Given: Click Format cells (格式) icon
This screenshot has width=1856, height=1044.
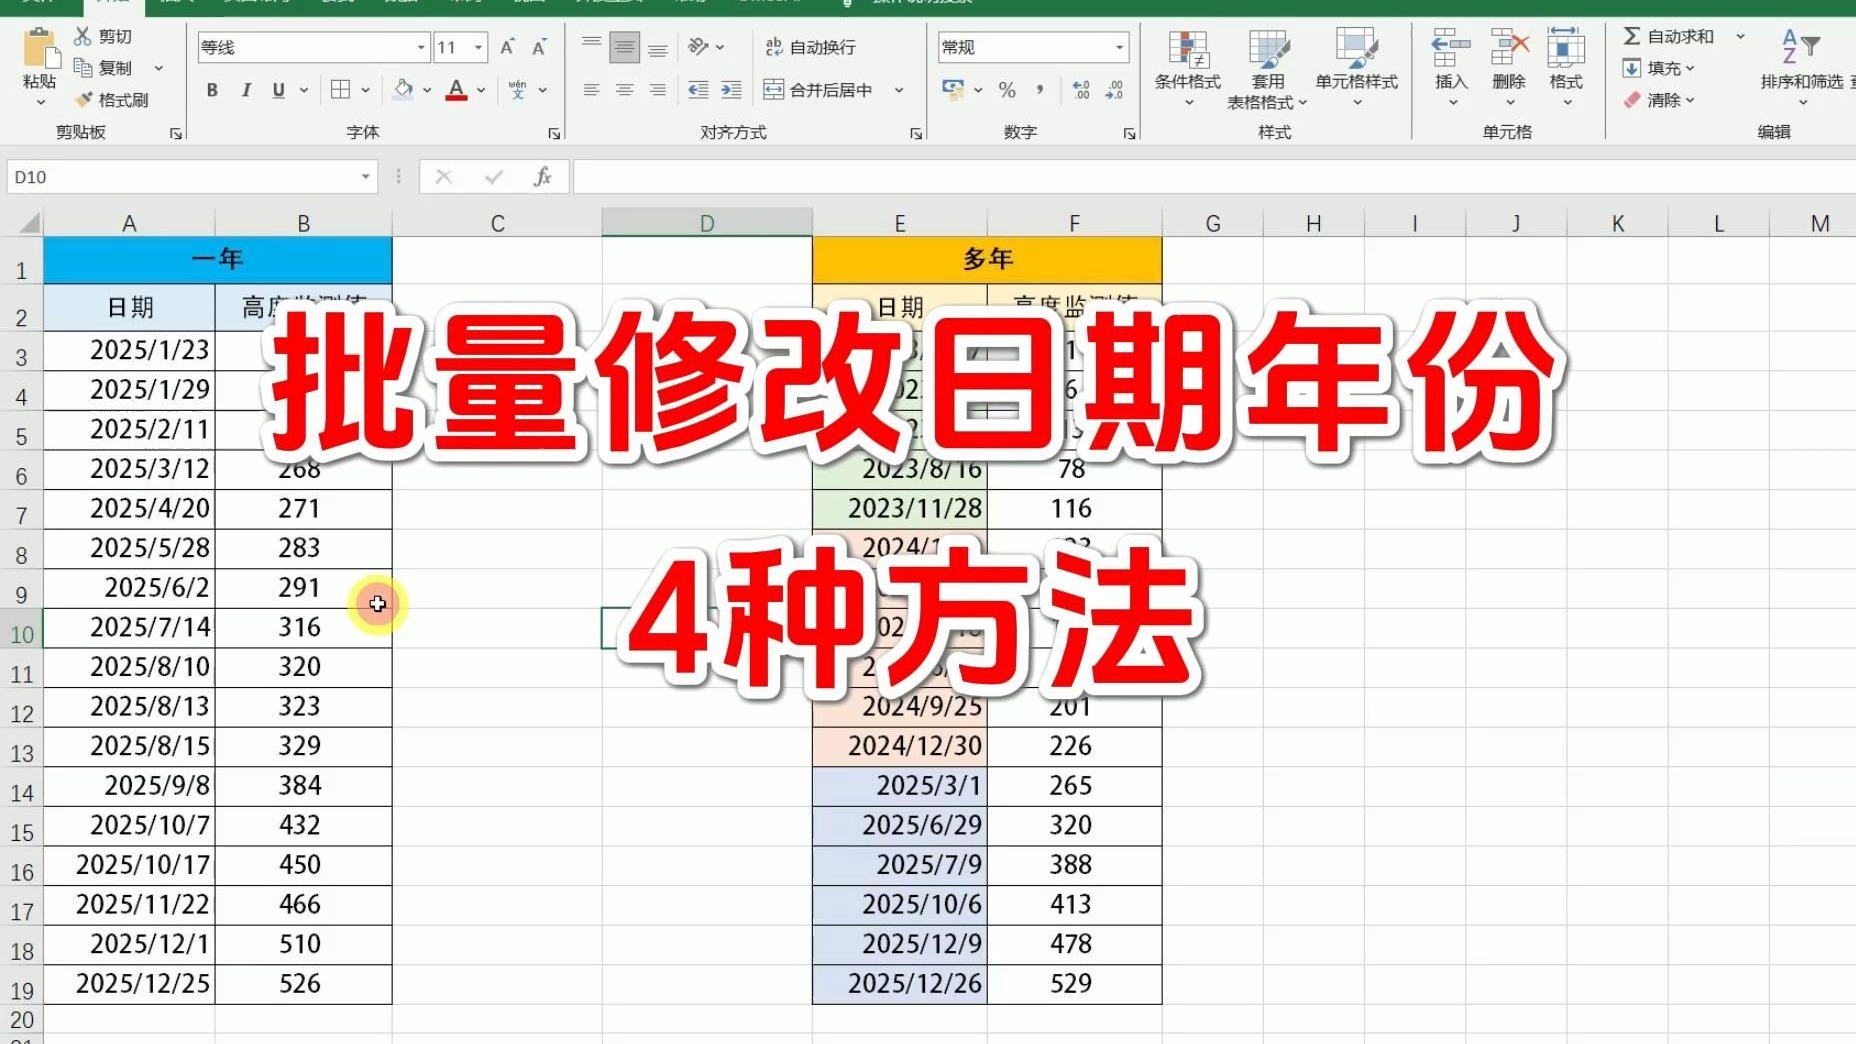Looking at the screenshot, I should point(1566,48).
